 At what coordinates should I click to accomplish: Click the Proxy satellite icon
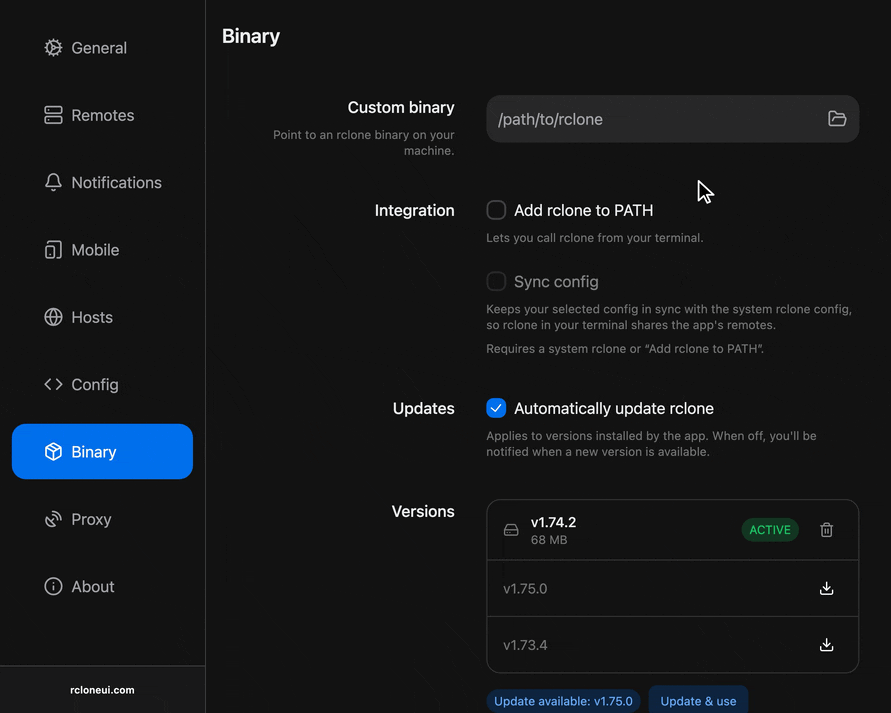(x=53, y=519)
